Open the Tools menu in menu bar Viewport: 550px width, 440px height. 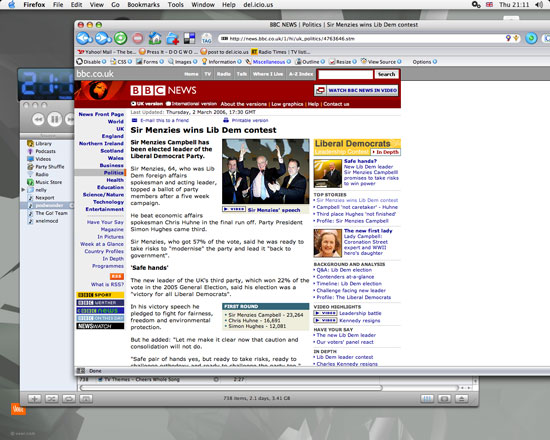pos(175,5)
